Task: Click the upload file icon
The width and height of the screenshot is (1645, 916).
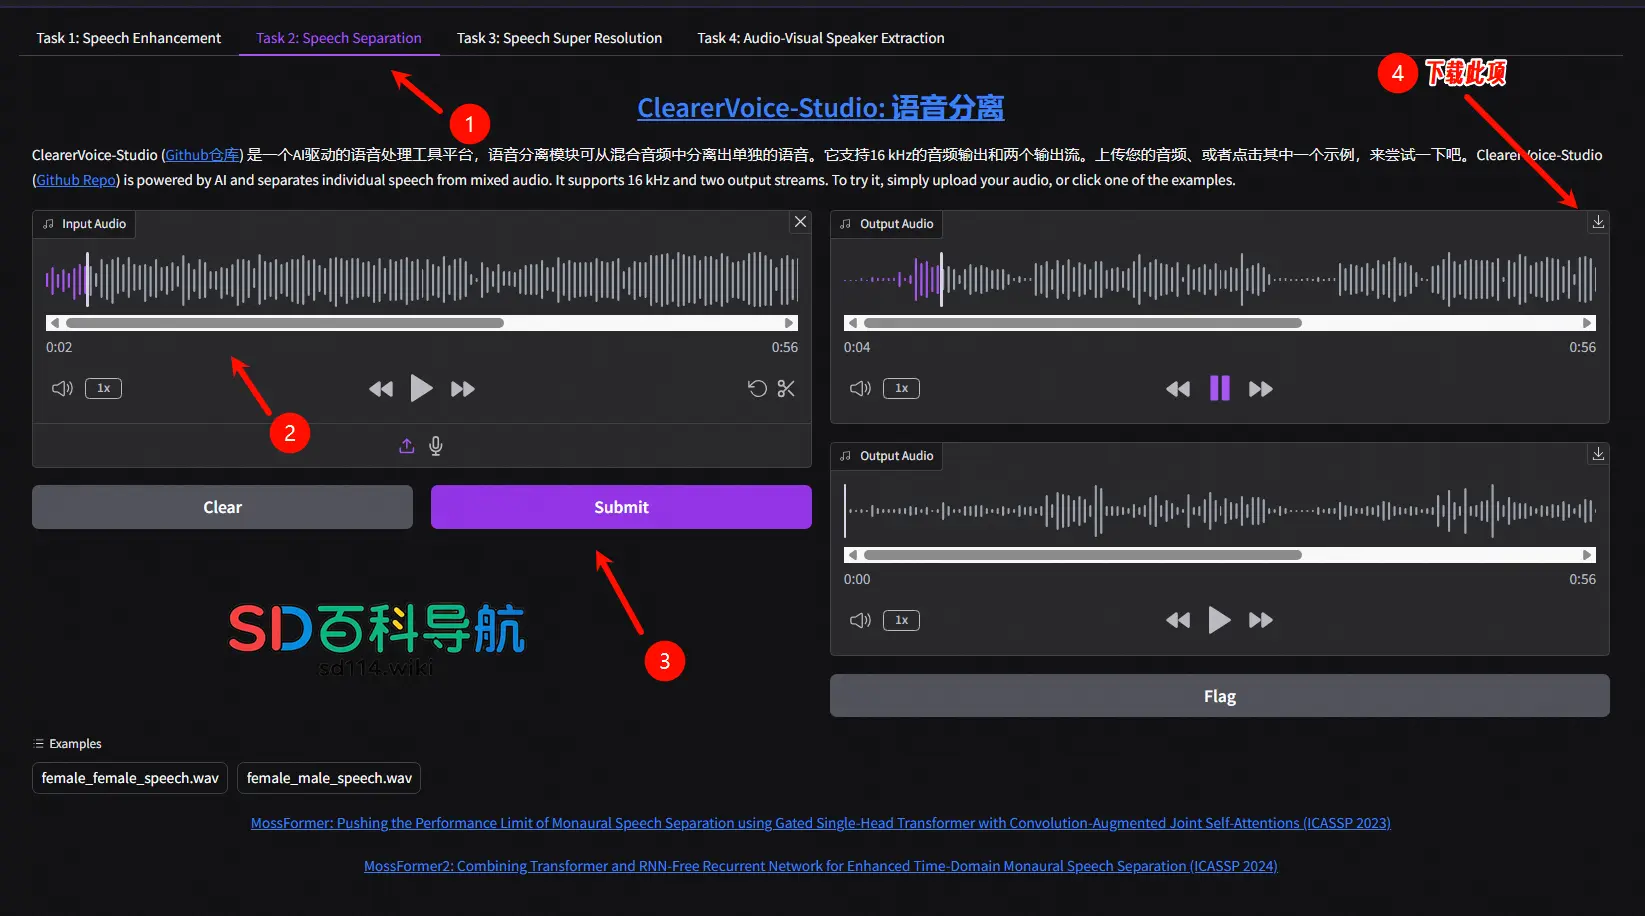Action: 406,446
